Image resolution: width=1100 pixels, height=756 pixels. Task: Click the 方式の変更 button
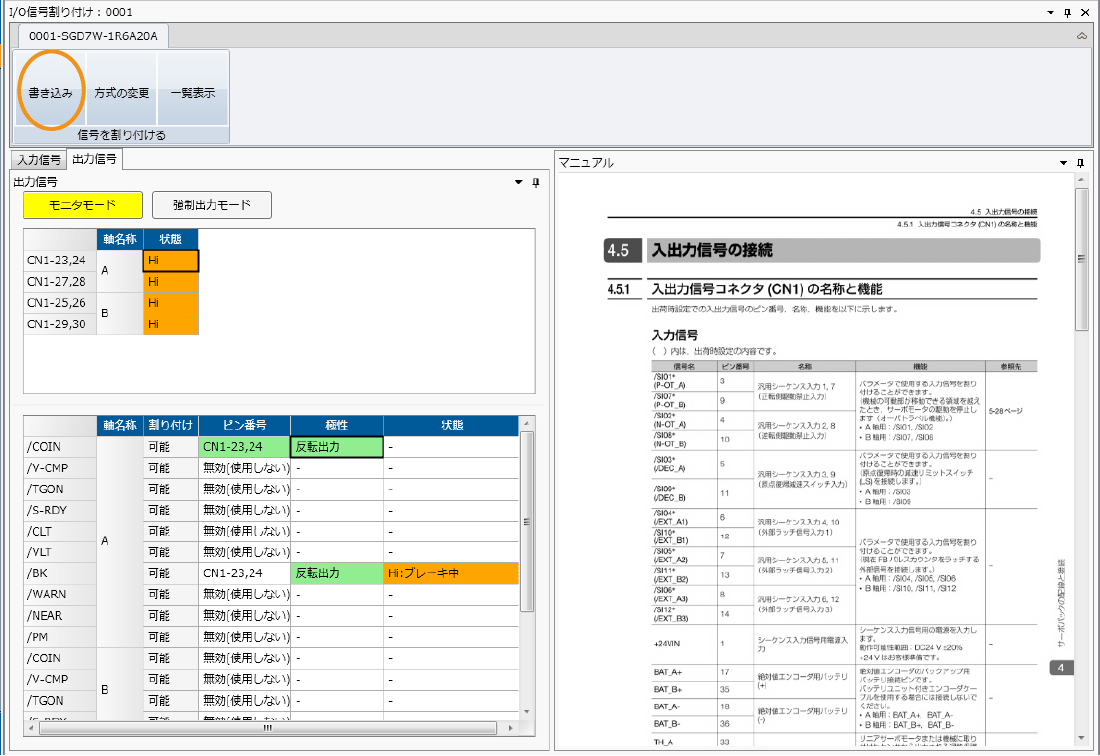click(121, 93)
